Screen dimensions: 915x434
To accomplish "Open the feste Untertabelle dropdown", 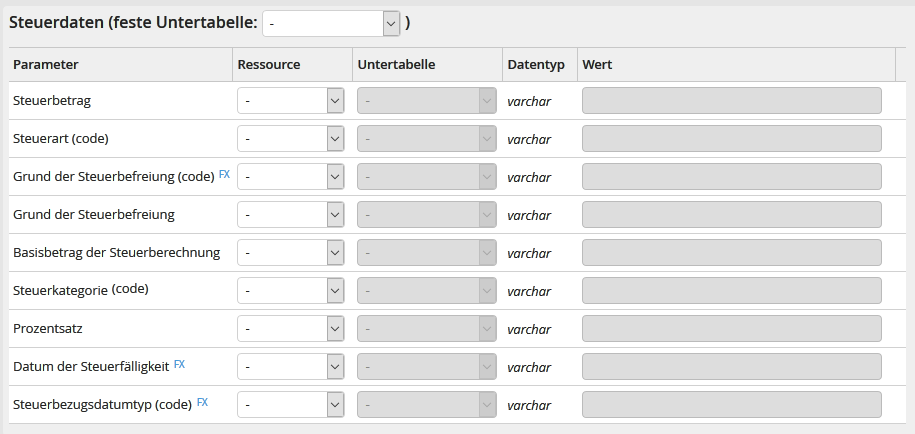I will tap(331, 23).
